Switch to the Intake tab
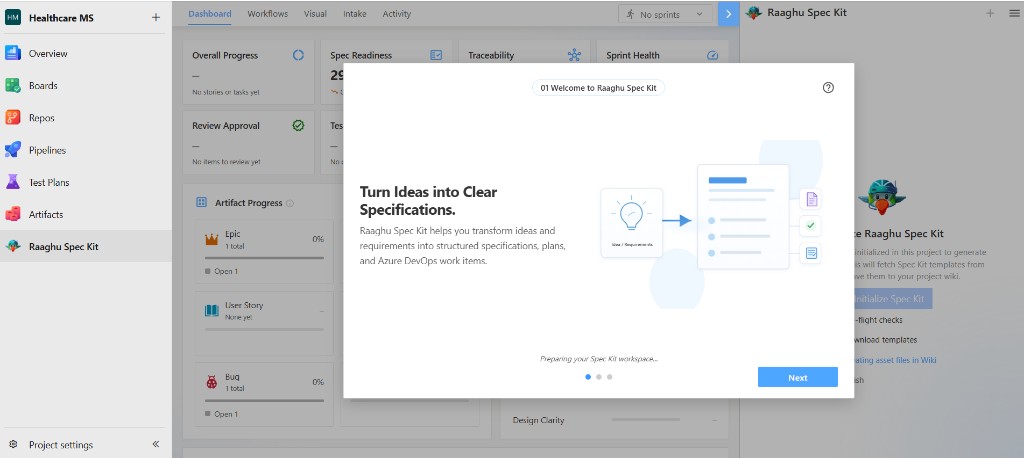This screenshot has height=458, width=1024. [x=355, y=14]
